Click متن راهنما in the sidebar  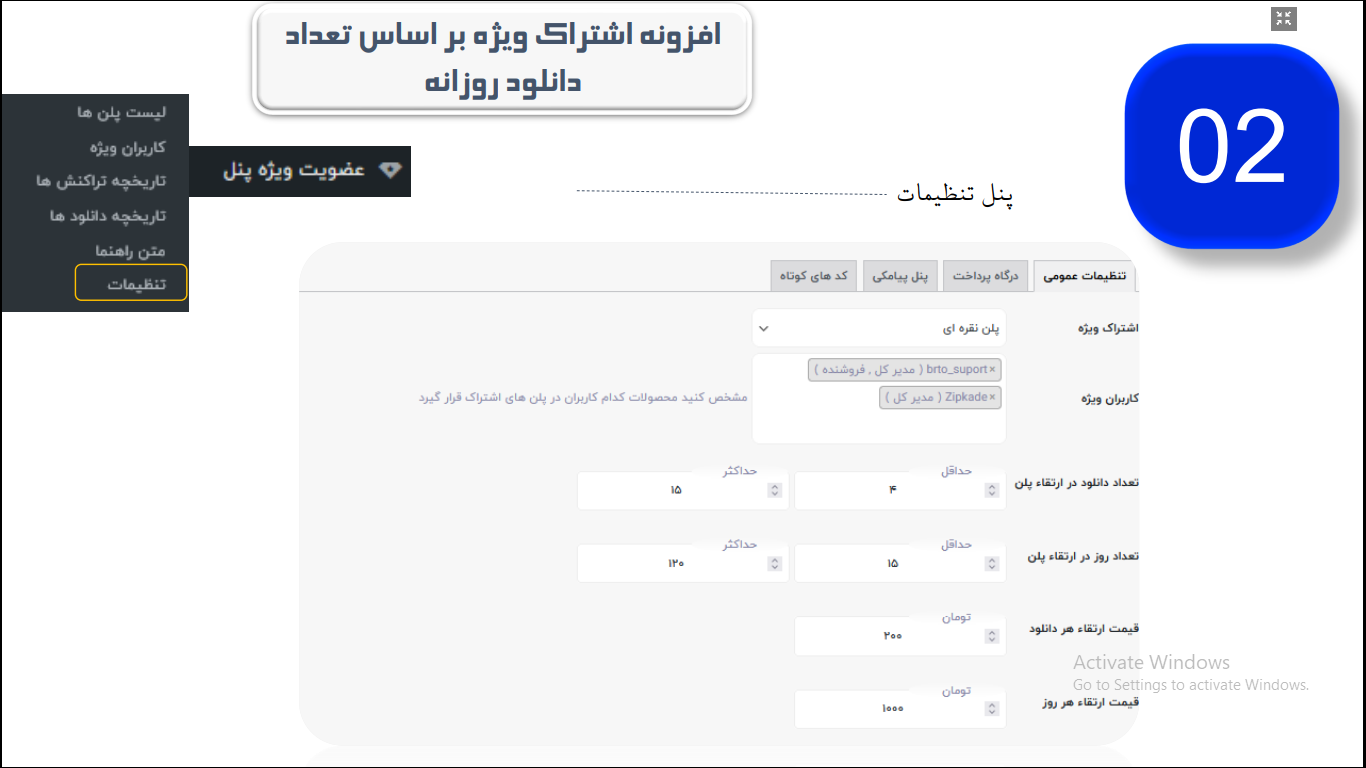(x=130, y=250)
